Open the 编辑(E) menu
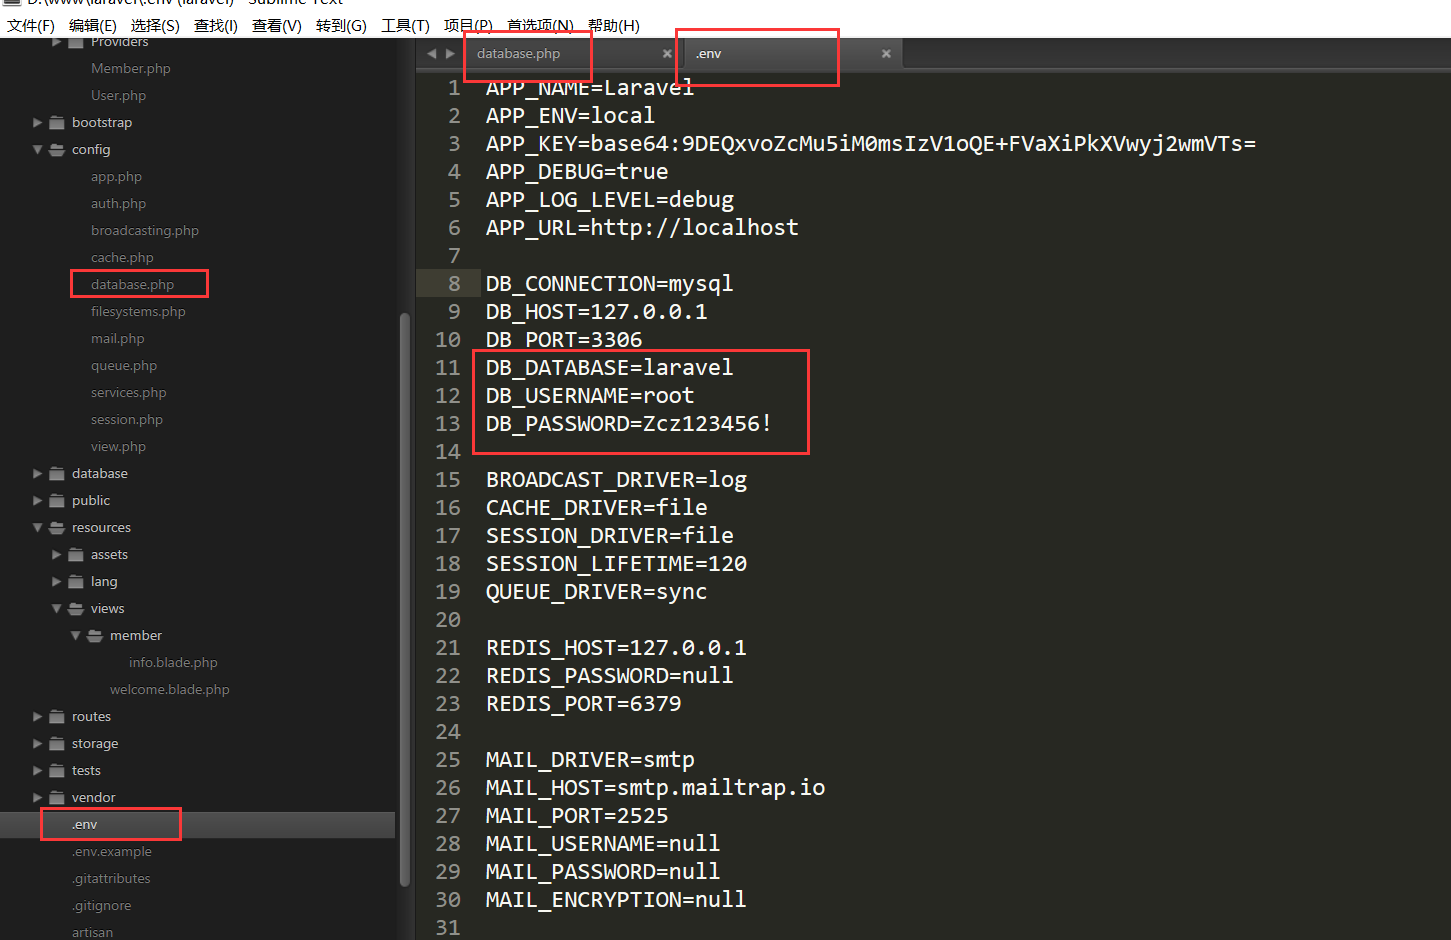 click(x=93, y=26)
